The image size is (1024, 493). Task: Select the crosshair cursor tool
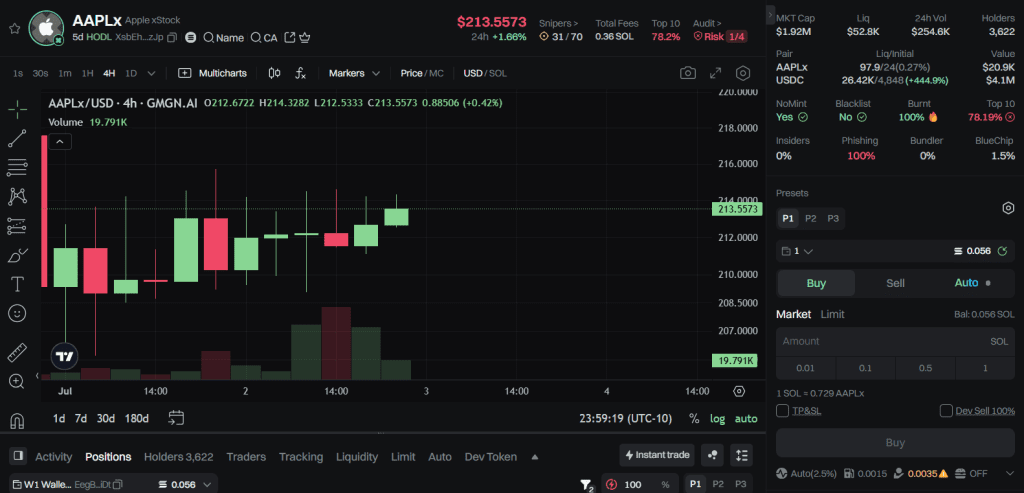point(17,109)
